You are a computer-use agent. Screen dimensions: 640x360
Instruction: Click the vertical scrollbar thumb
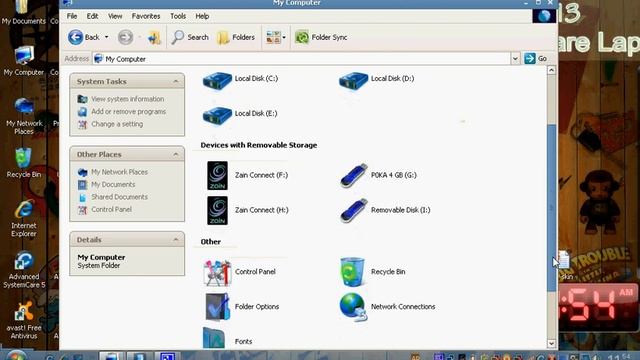551,208
